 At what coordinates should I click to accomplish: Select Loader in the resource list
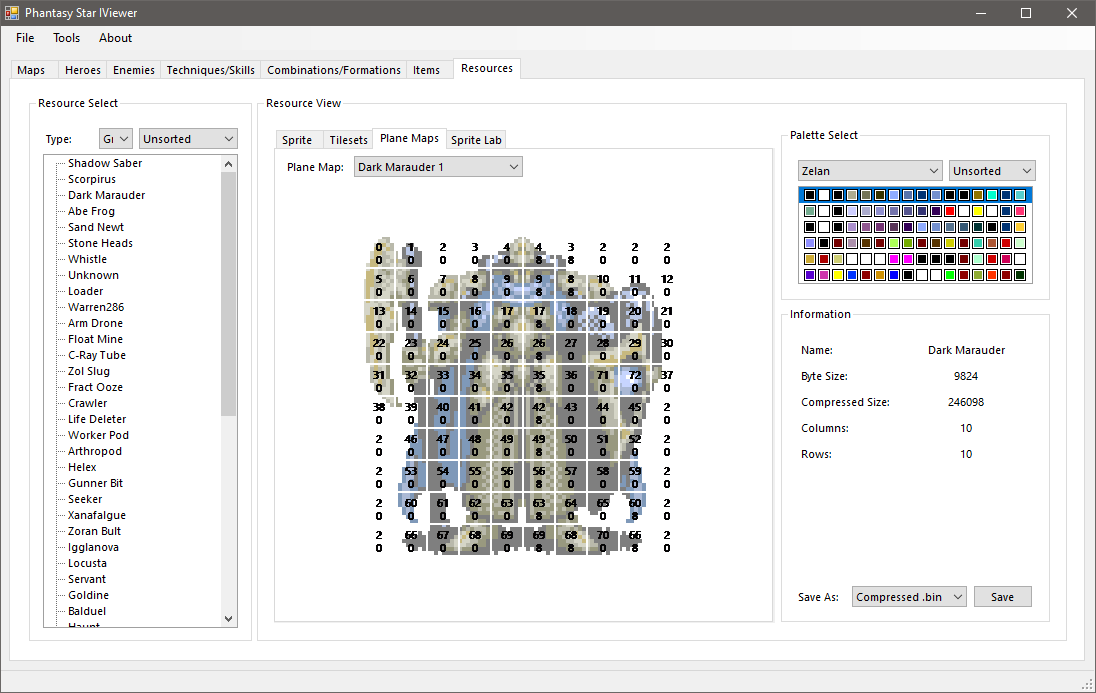click(x=85, y=291)
